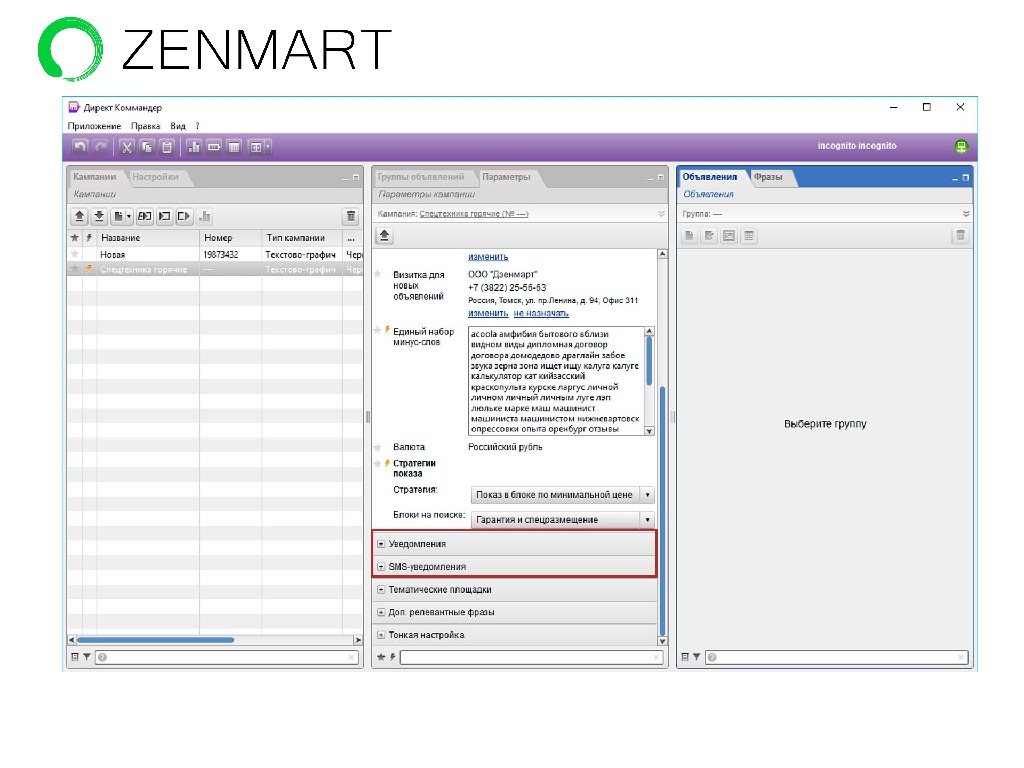Screen dimensions: 1024x768
Task: Click the filter input below the Объявления panel
Action: coord(837,657)
